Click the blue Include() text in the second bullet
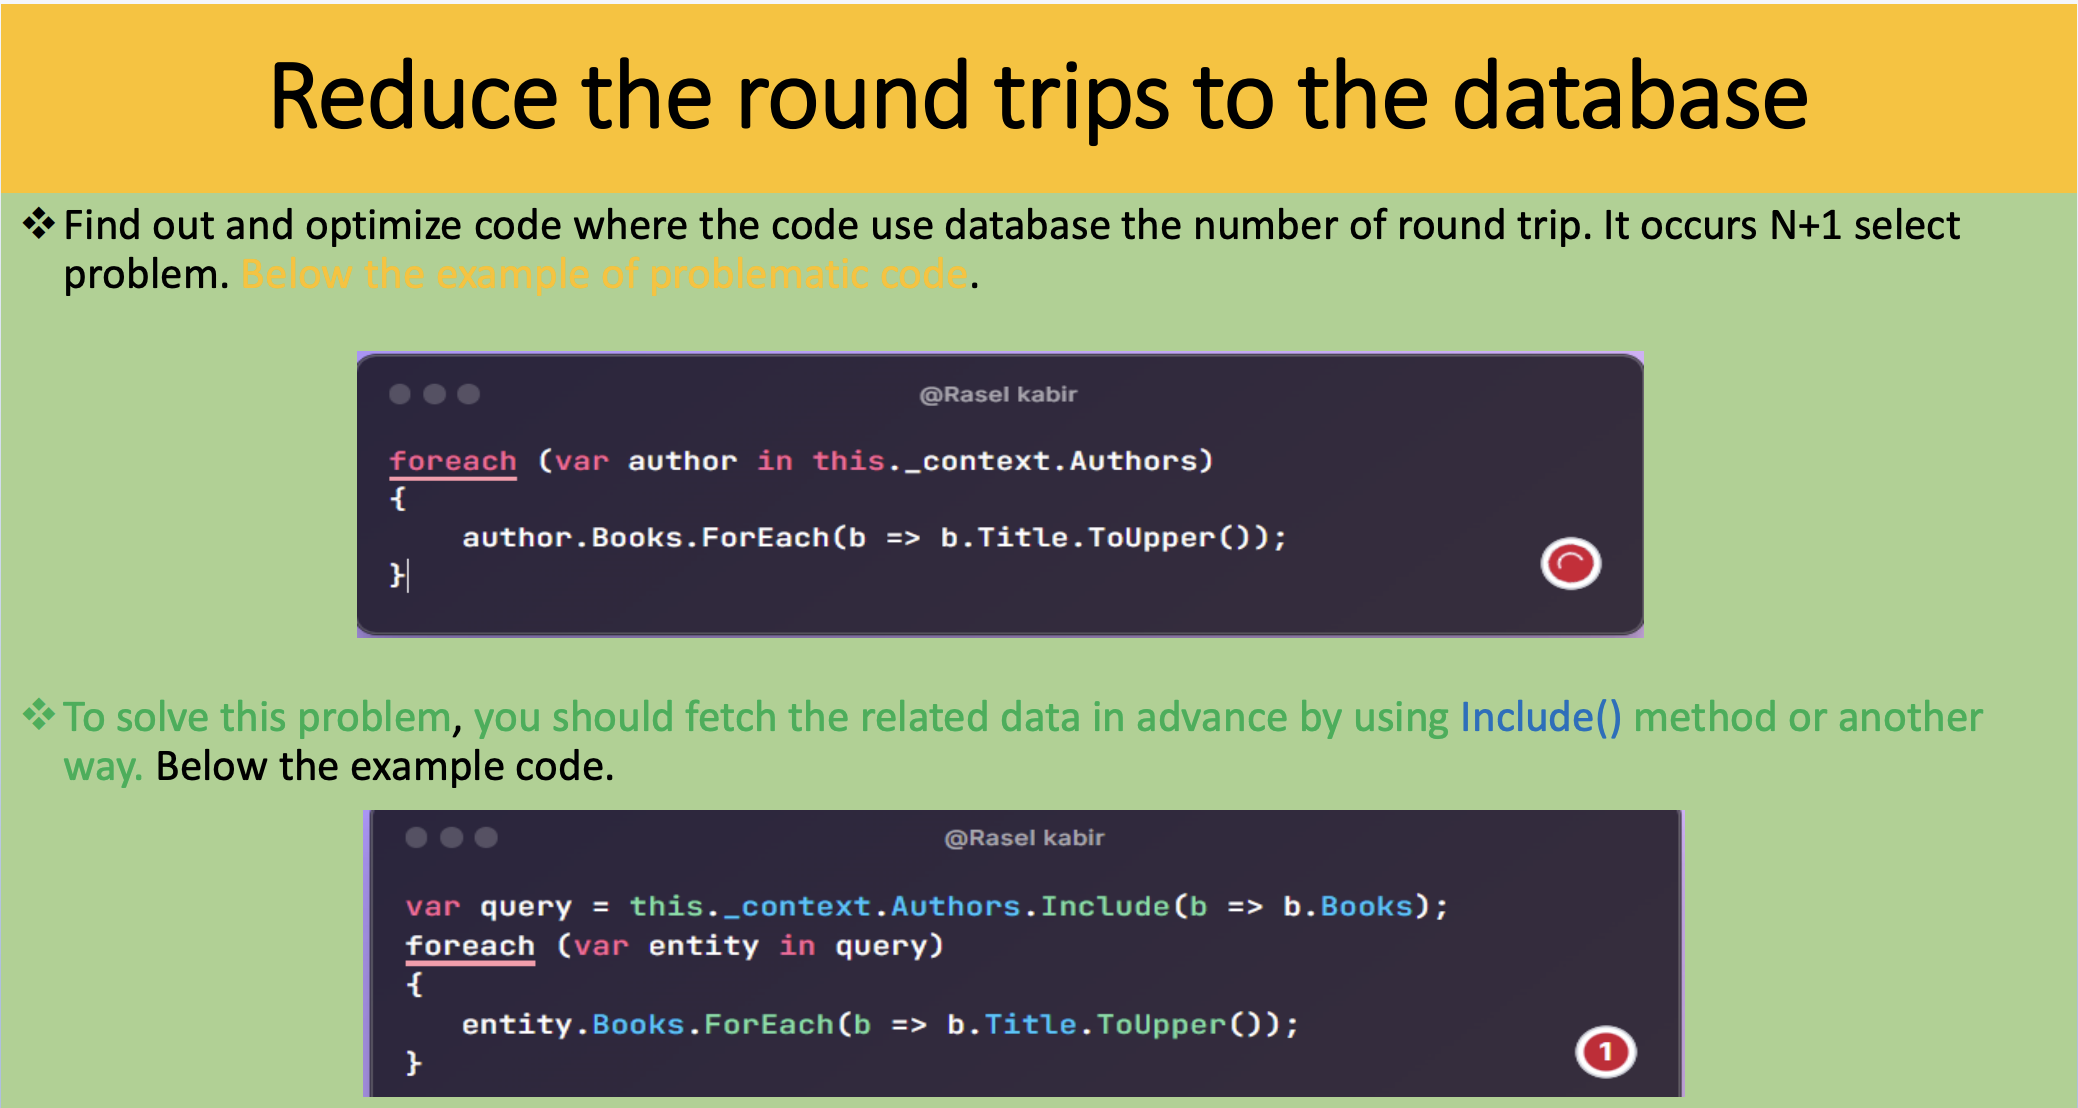The width and height of the screenshot is (2078, 1108). 1540,717
